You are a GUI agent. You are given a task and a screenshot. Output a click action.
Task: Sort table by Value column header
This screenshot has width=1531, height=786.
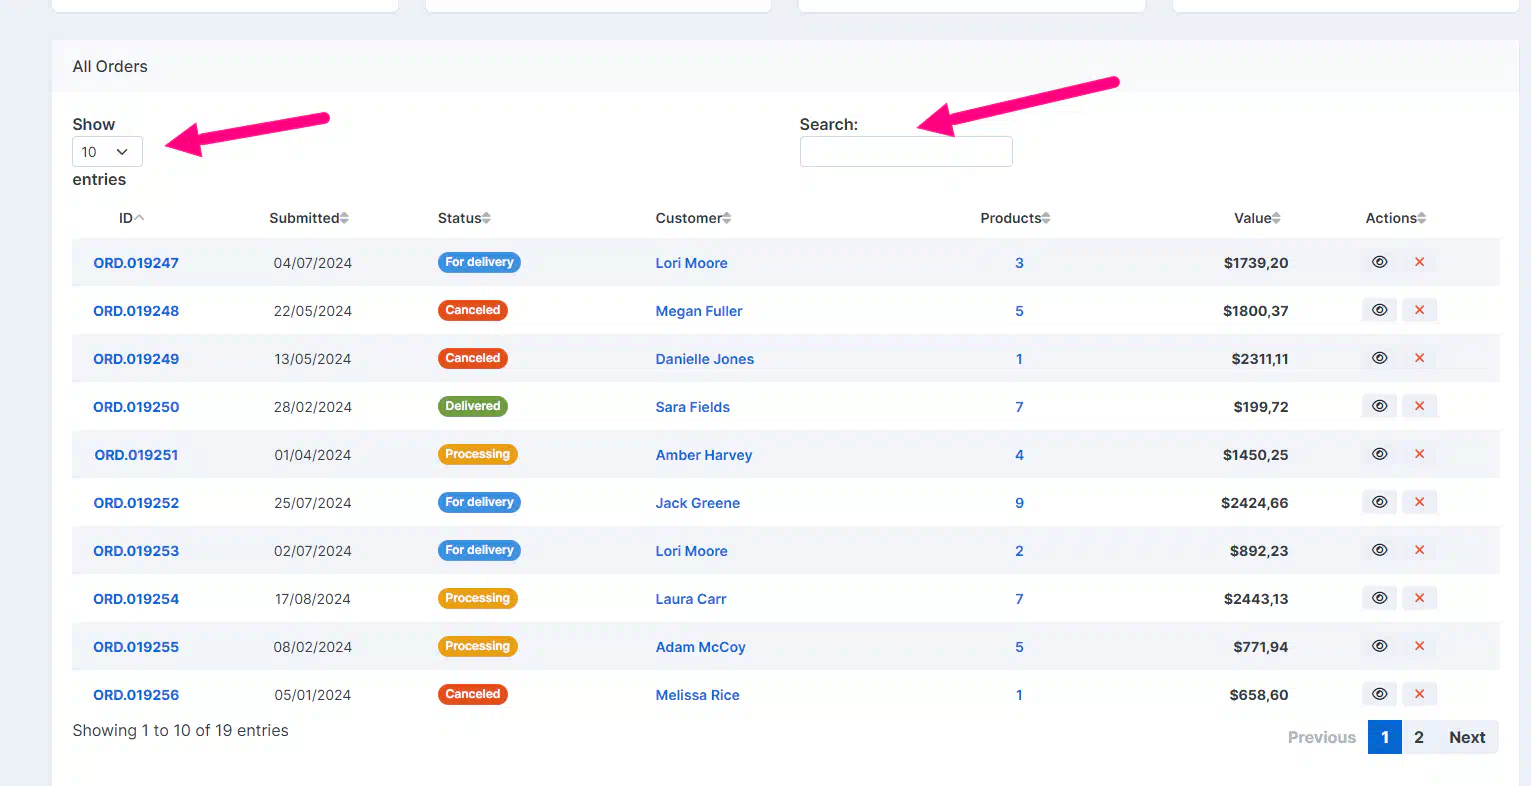[x=1256, y=218]
